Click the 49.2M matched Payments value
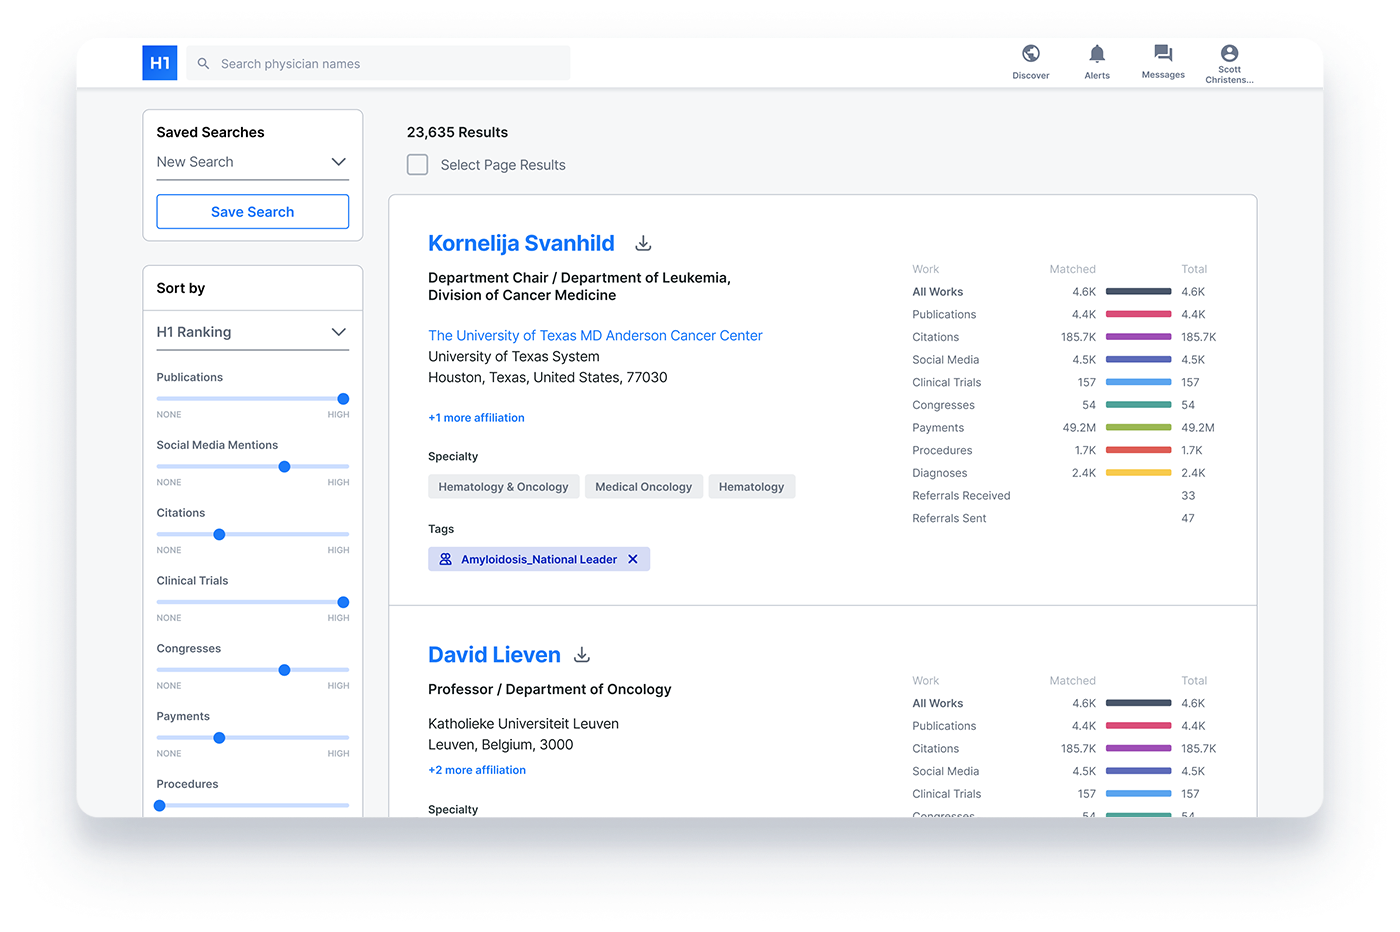Screen dimensions: 1400x932 (1079, 428)
